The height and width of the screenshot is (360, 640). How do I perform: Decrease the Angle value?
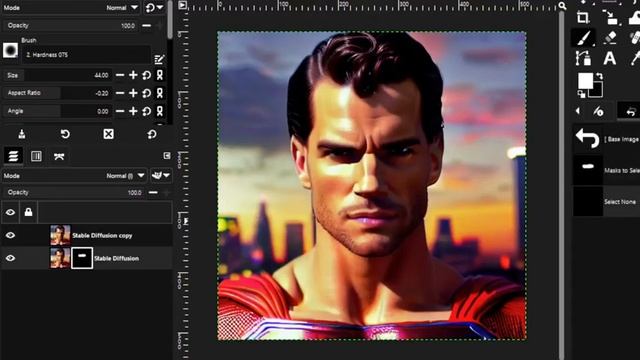(x=120, y=111)
